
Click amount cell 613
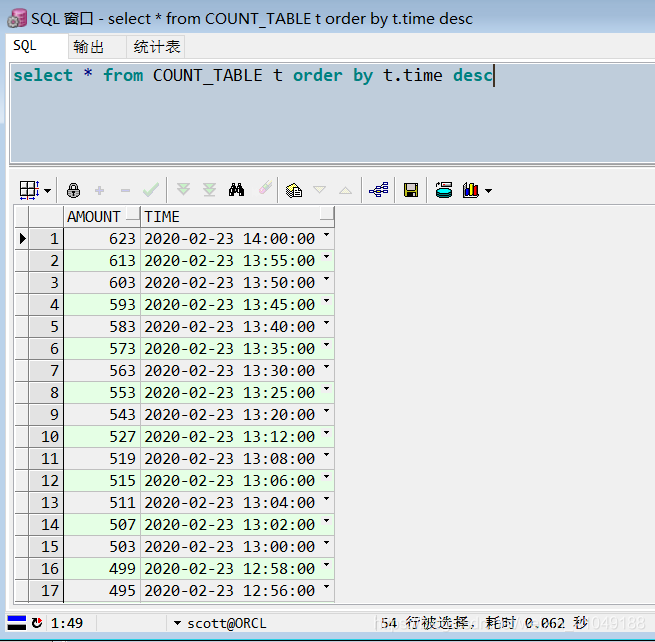(102, 261)
